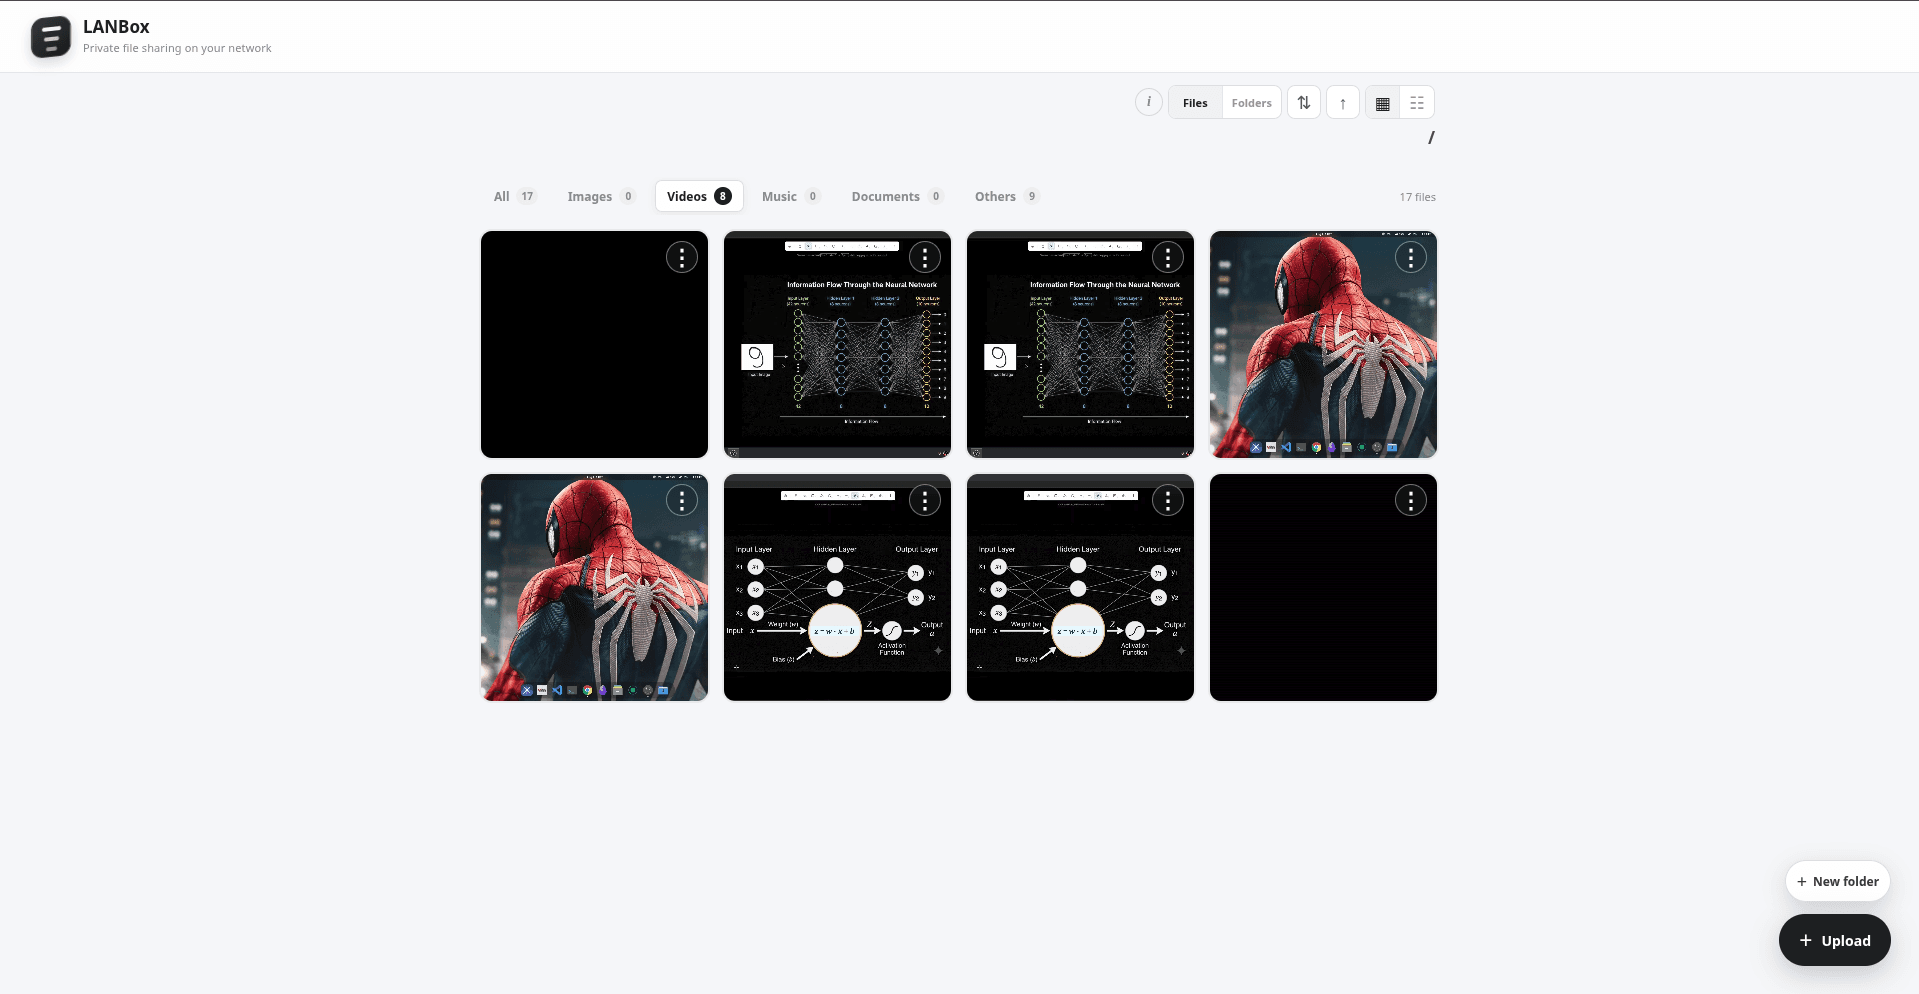Select the Videos tab
This screenshot has width=1919, height=994.
(x=699, y=196)
